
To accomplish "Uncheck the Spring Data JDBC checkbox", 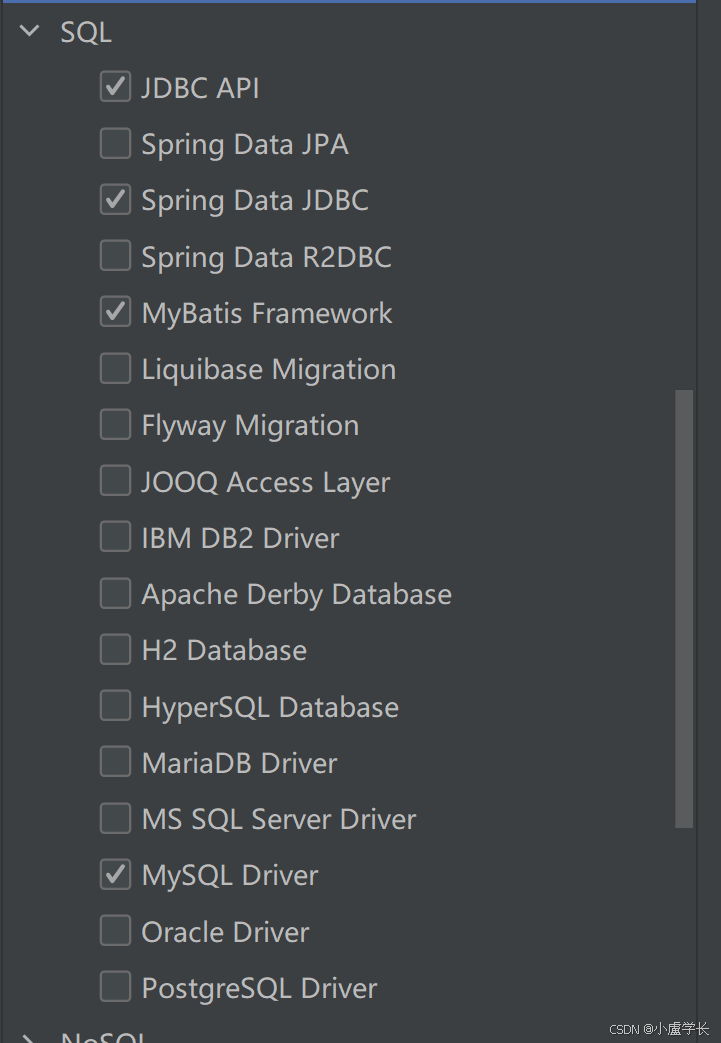I will click(115, 200).
